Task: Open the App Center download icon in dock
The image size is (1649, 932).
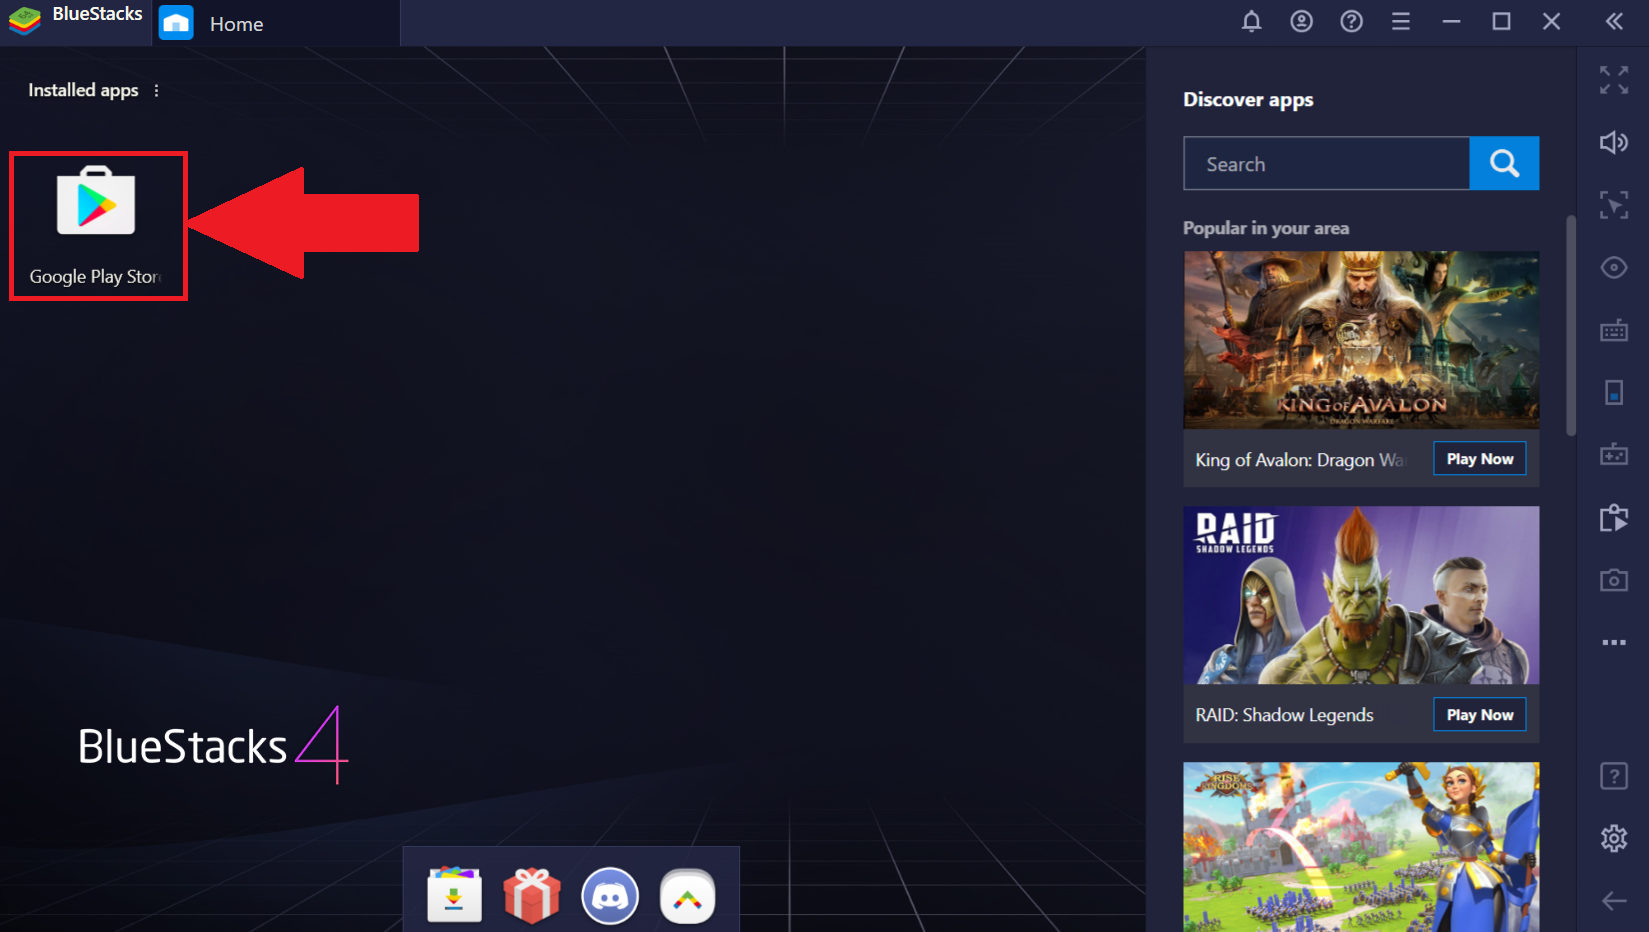Action: [x=454, y=894]
